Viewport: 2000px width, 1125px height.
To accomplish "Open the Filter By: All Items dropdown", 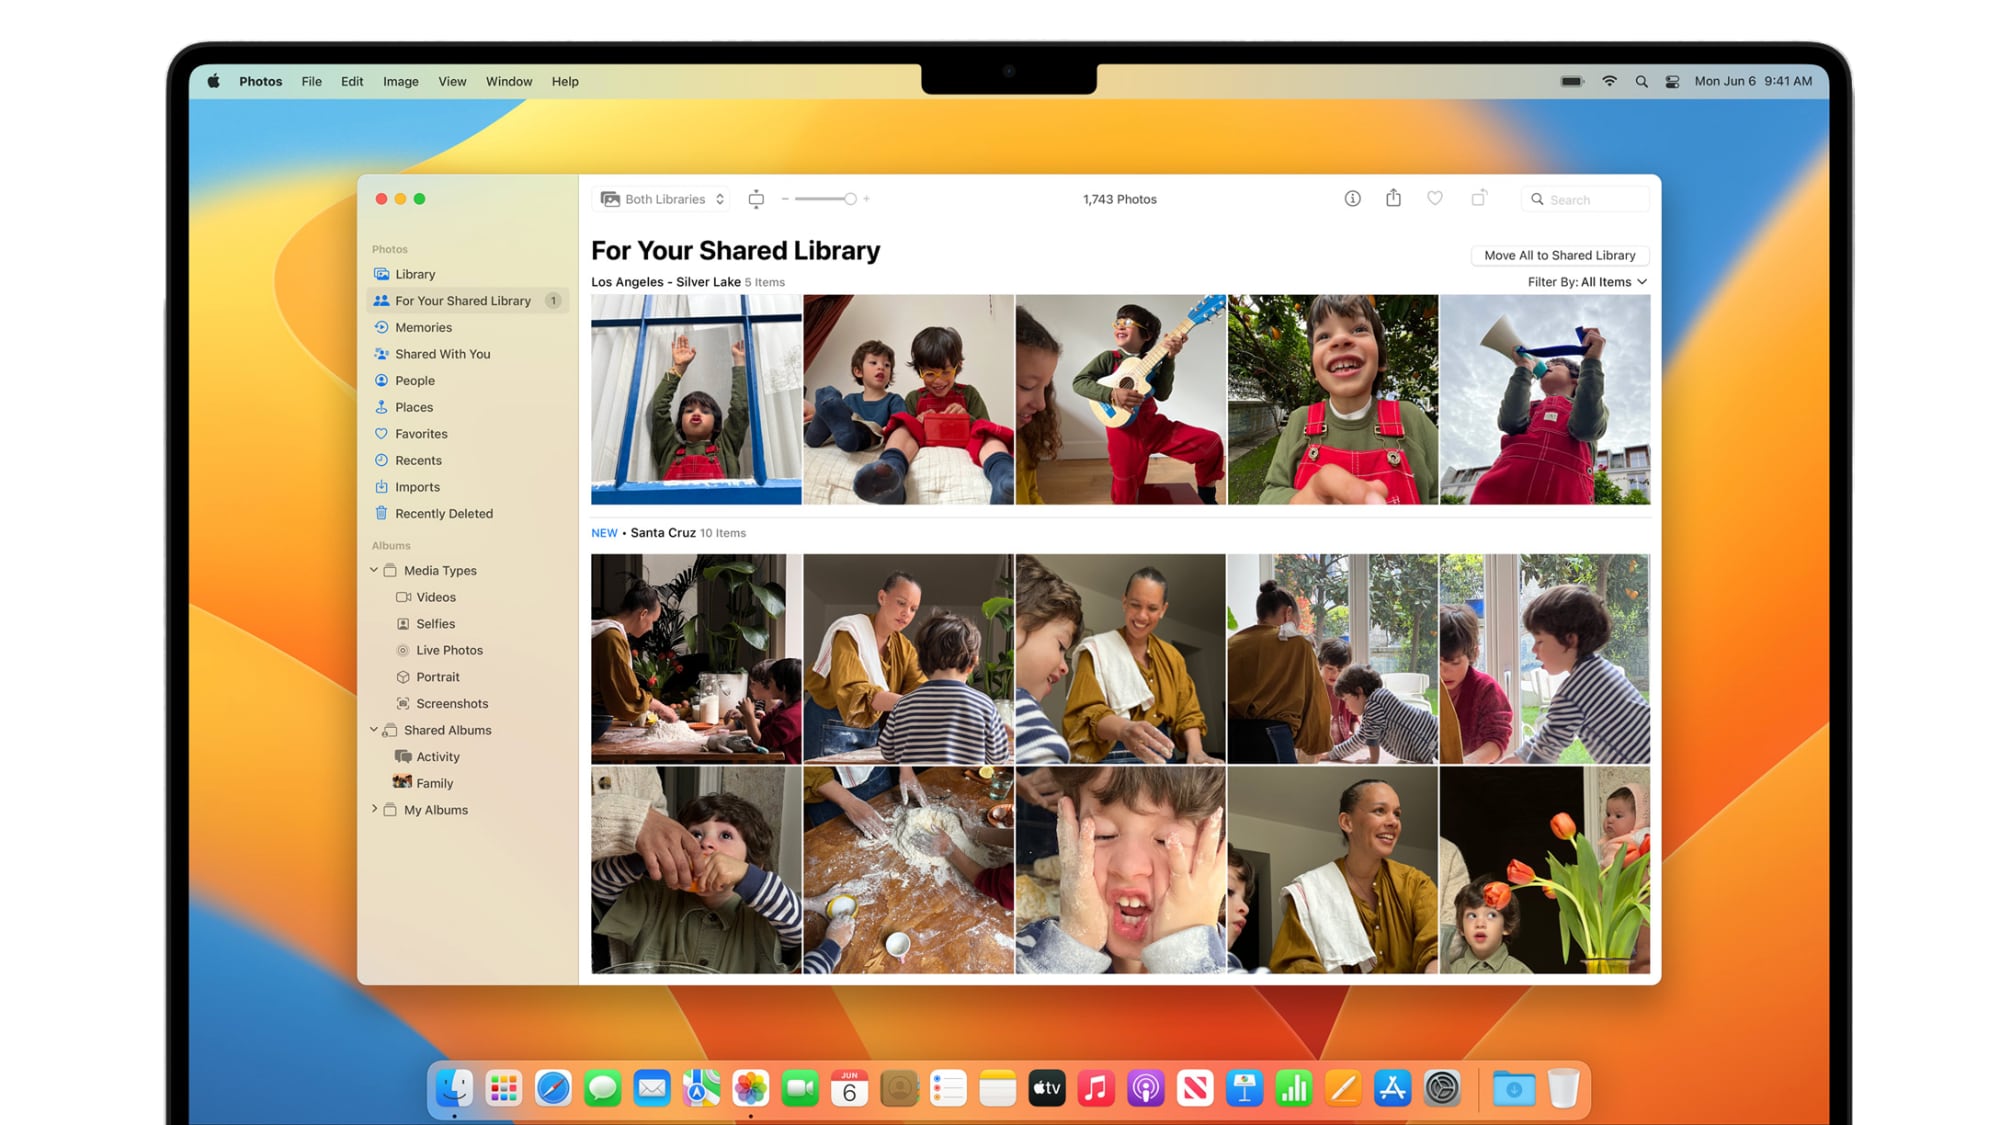I will pos(1587,282).
